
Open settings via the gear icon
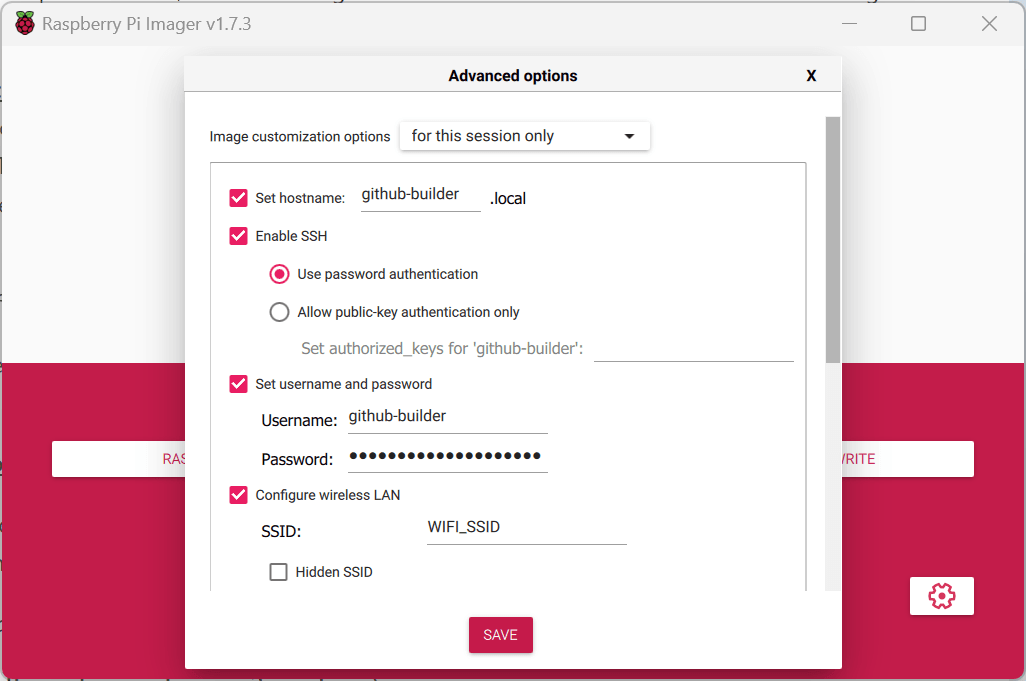click(940, 595)
